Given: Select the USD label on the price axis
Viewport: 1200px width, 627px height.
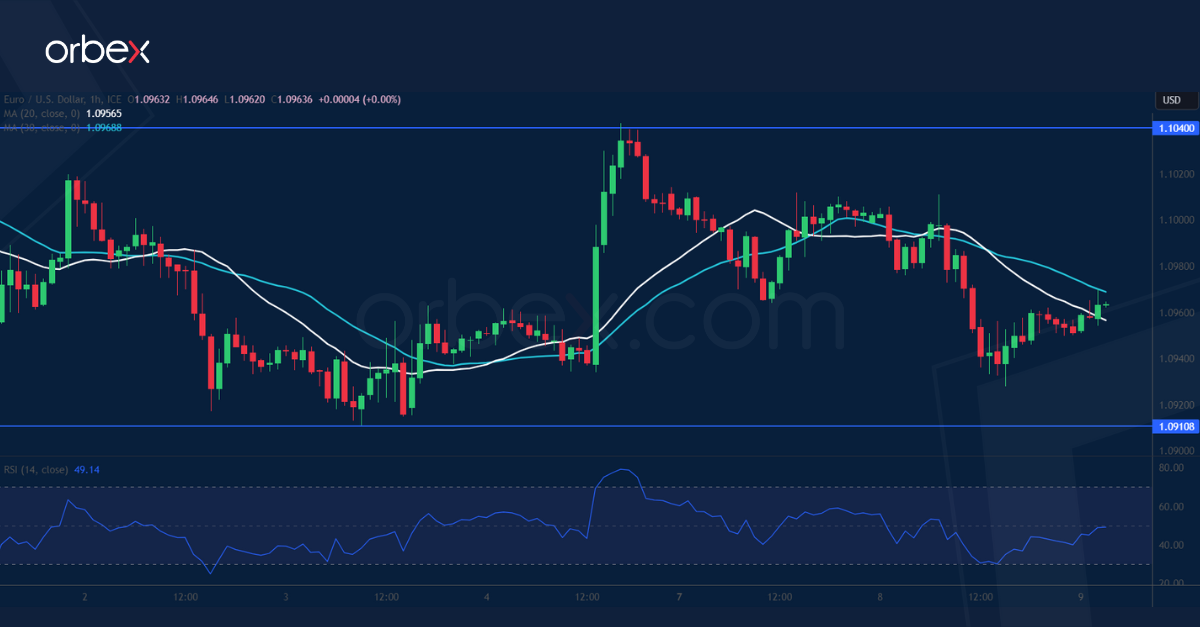Looking at the screenshot, I should tap(1174, 100).
